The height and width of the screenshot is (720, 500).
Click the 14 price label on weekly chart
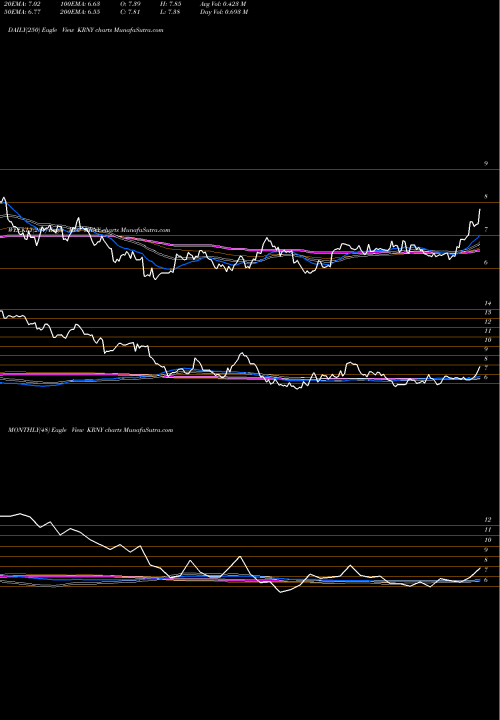[488, 304]
